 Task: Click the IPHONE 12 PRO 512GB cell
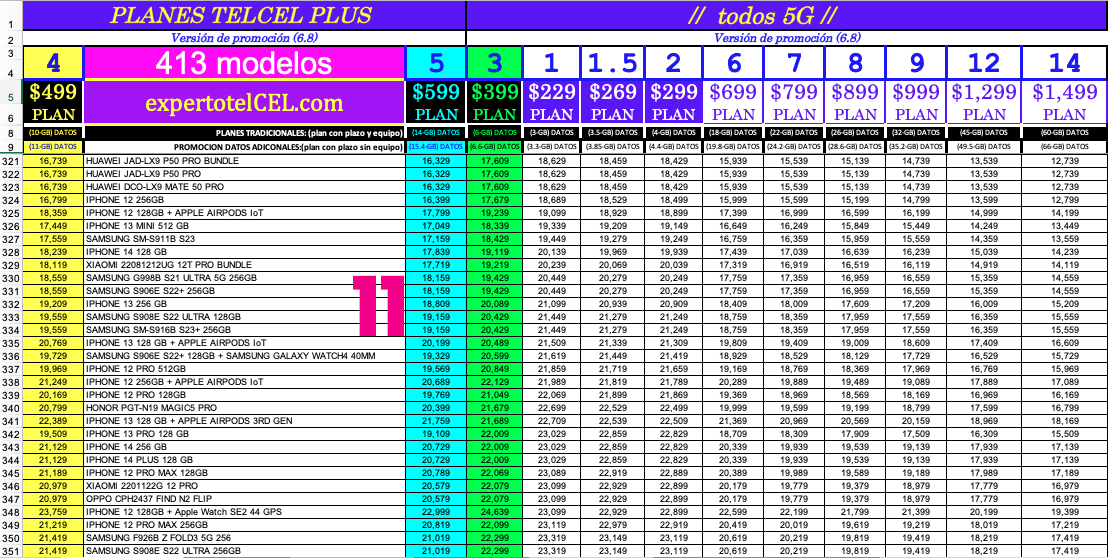(x=244, y=369)
